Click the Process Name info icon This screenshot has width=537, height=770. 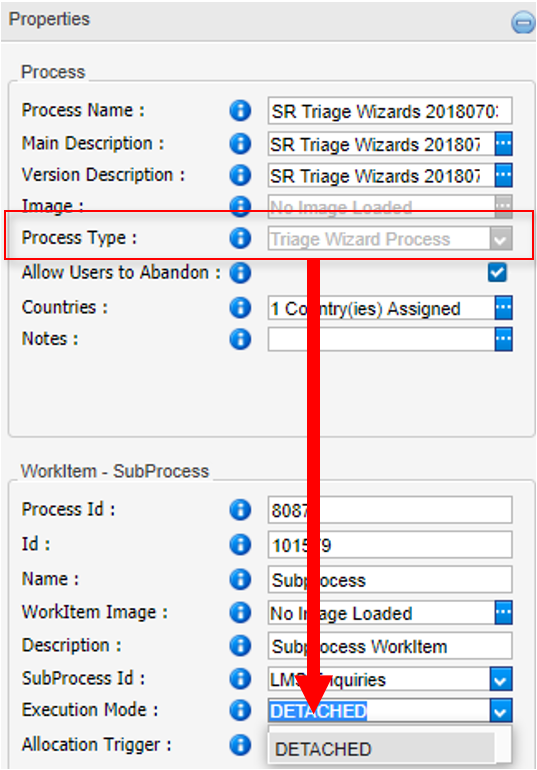pos(240,110)
